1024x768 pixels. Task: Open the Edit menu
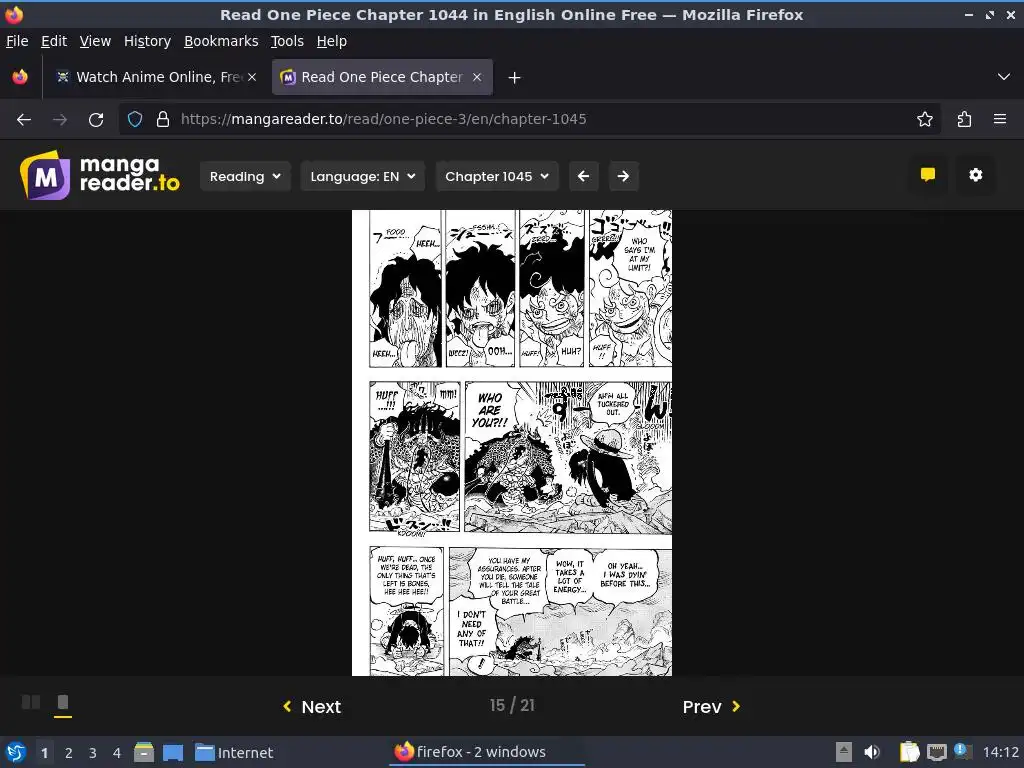(x=54, y=41)
